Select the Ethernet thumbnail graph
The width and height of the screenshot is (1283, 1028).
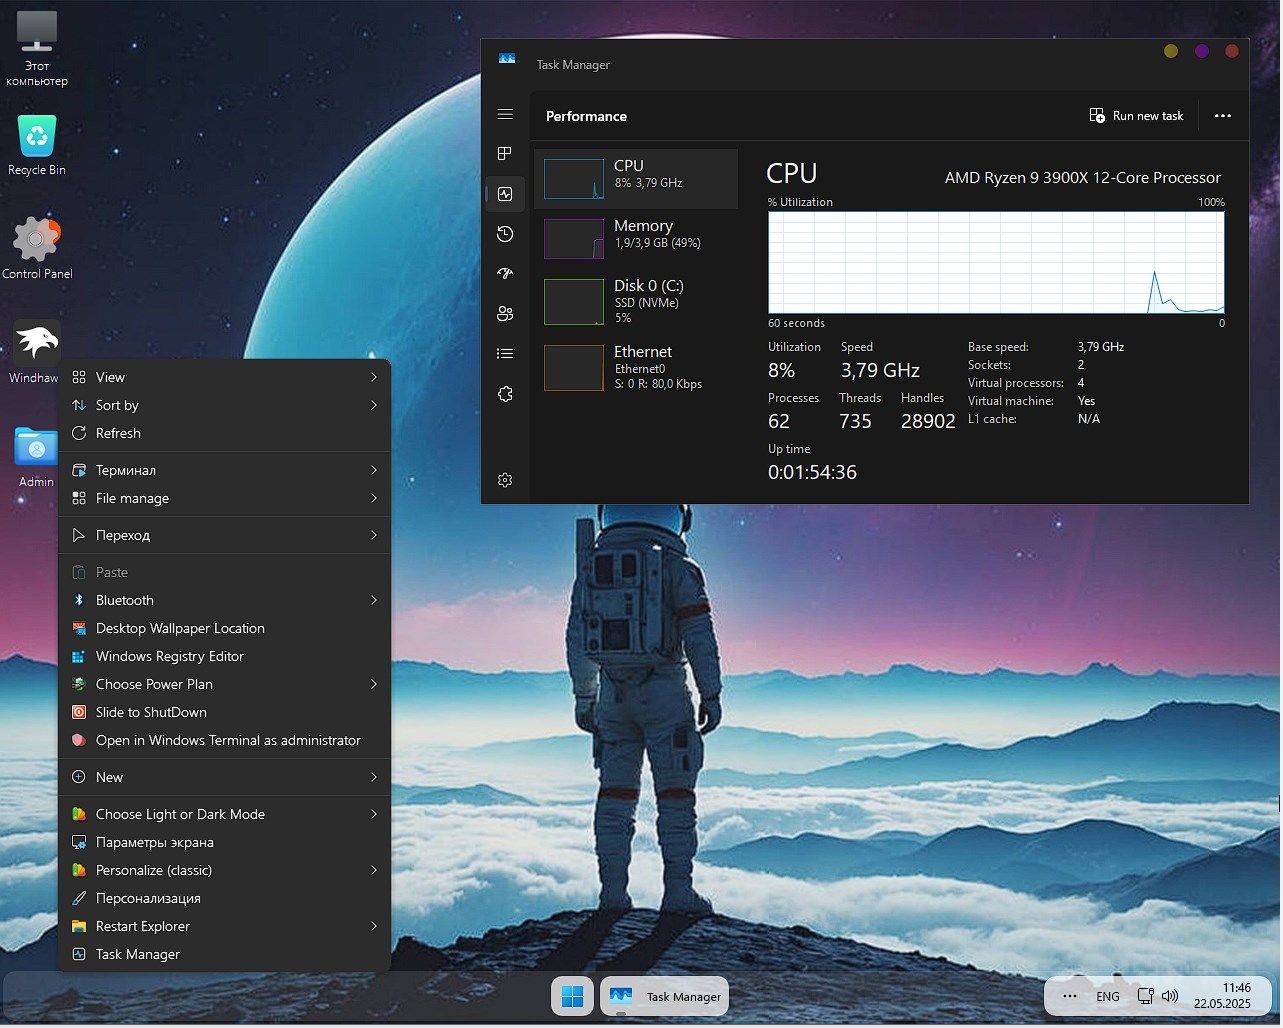point(574,368)
